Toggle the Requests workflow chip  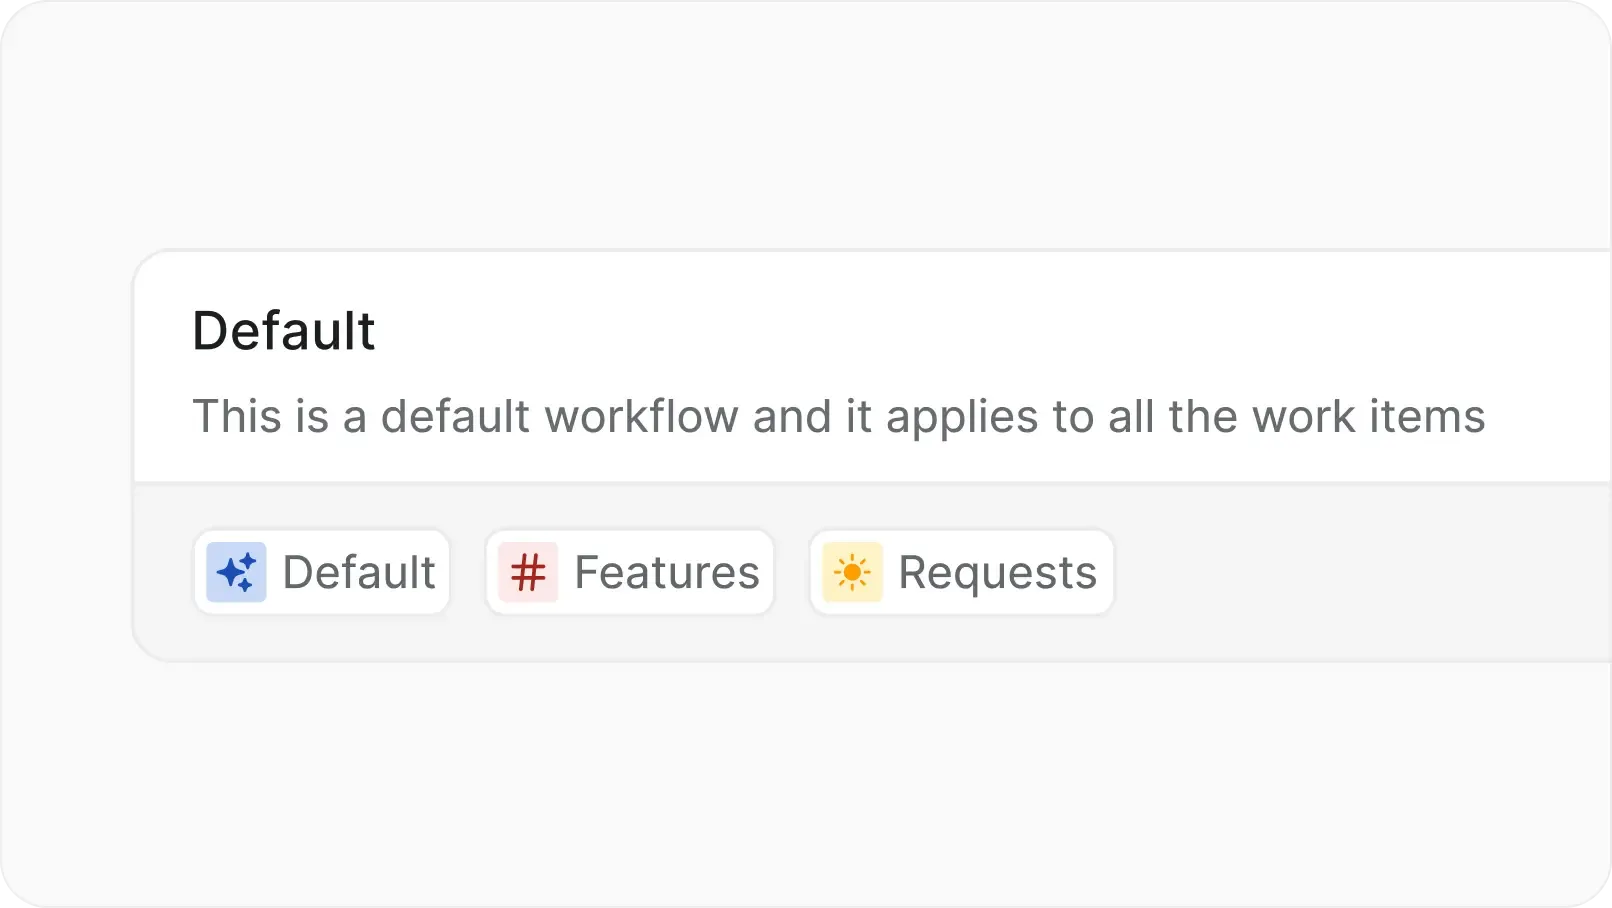[961, 572]
